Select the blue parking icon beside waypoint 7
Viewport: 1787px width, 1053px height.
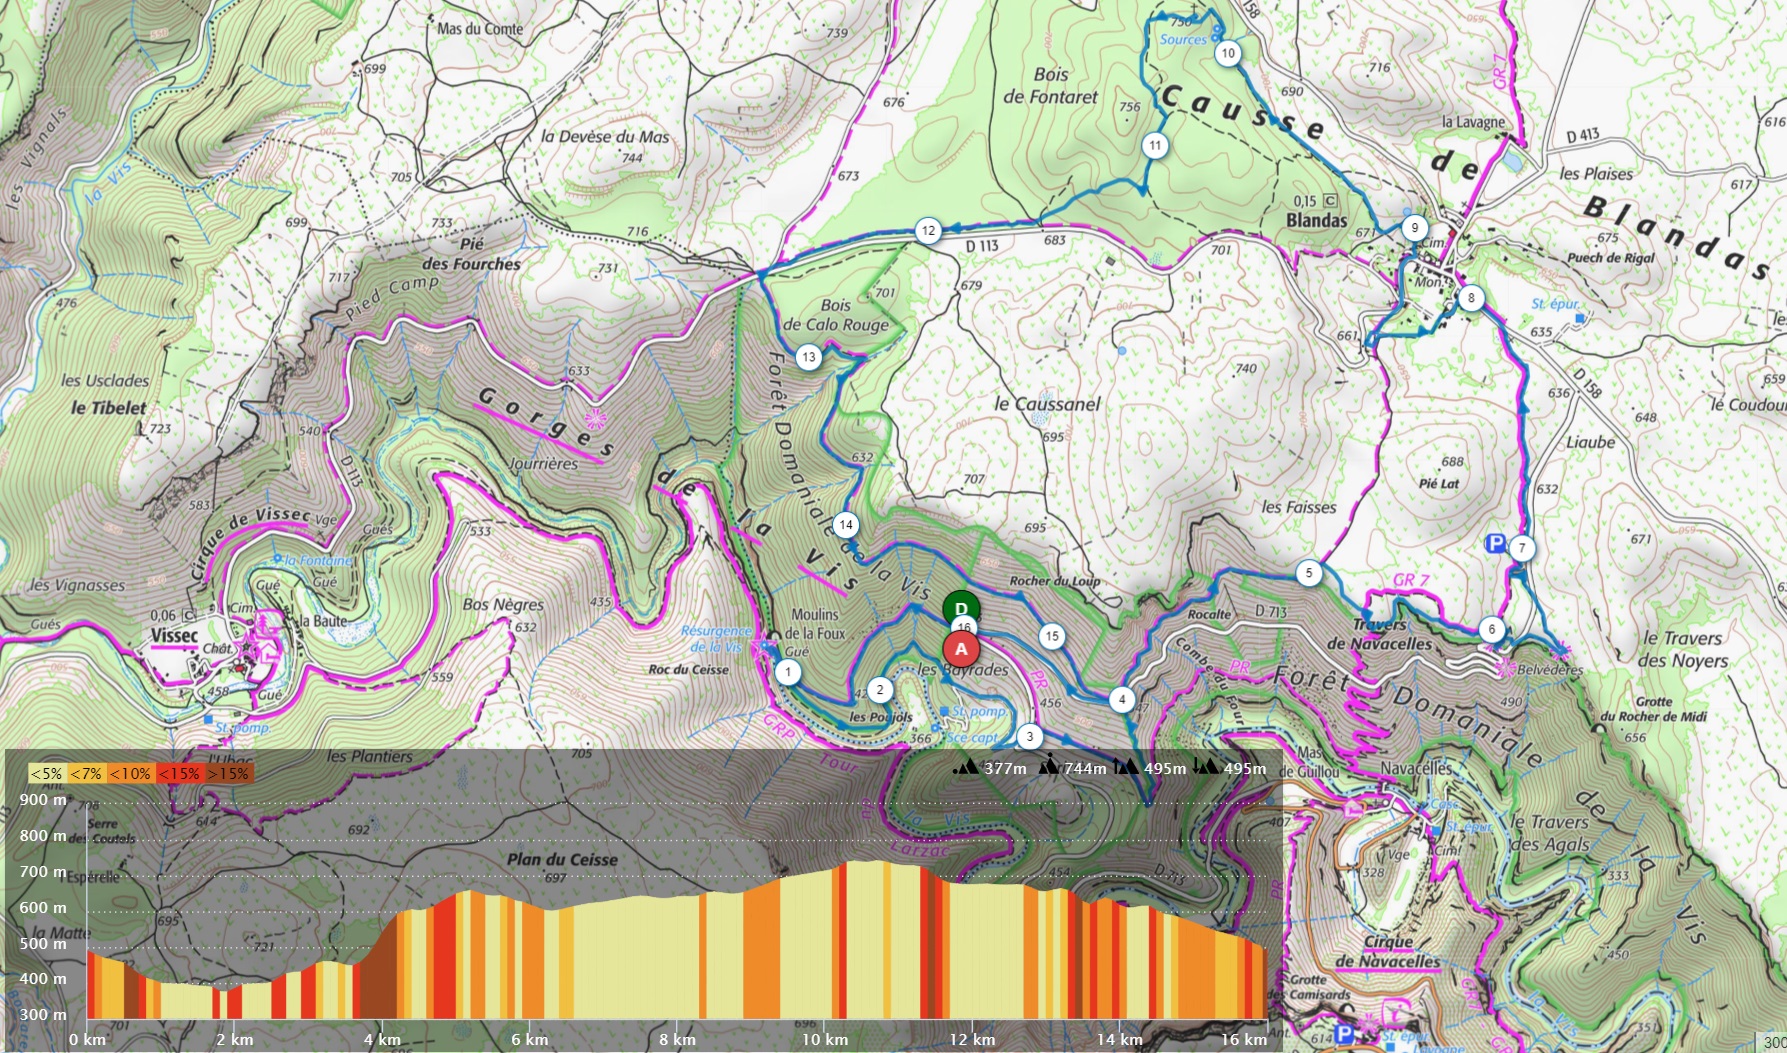click(x=1494, y=544)
